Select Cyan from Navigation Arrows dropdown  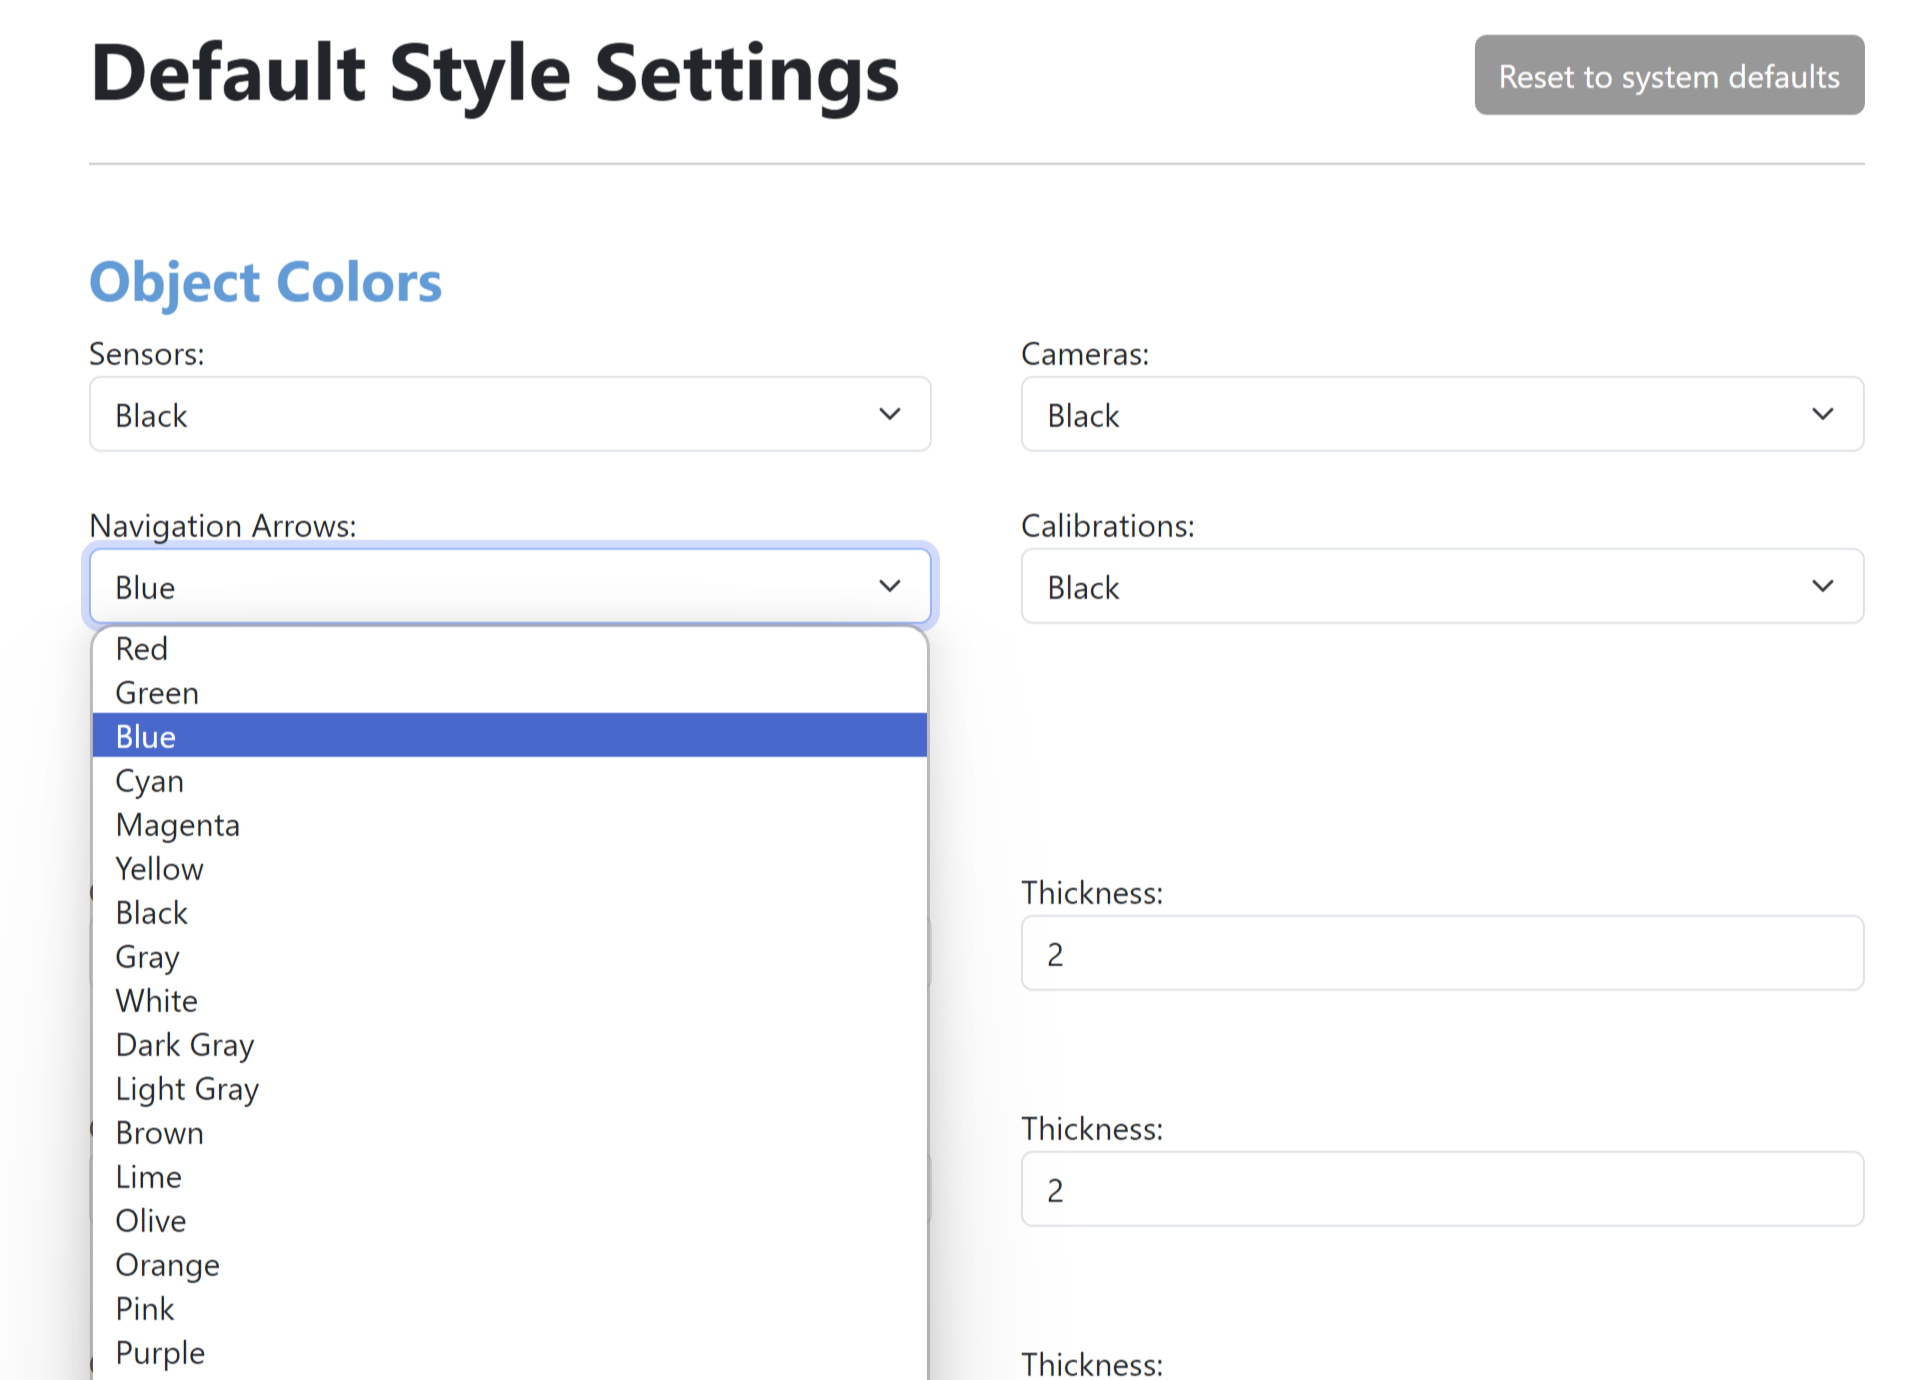[x=149, y=780]
